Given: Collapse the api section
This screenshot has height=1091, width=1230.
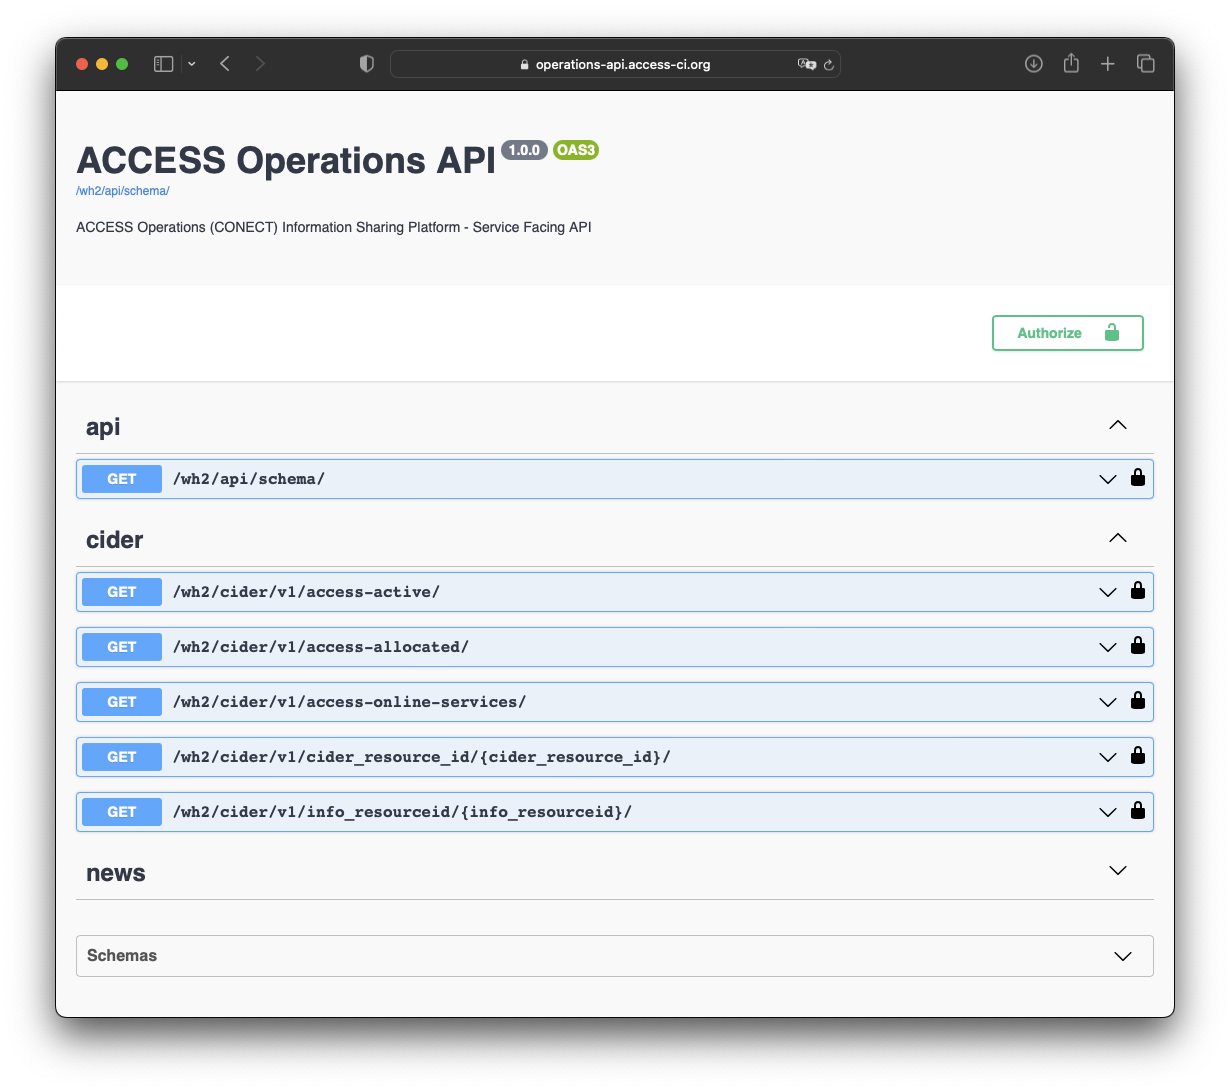Looking at the screenshot, I should click(x=1118, y=426).
